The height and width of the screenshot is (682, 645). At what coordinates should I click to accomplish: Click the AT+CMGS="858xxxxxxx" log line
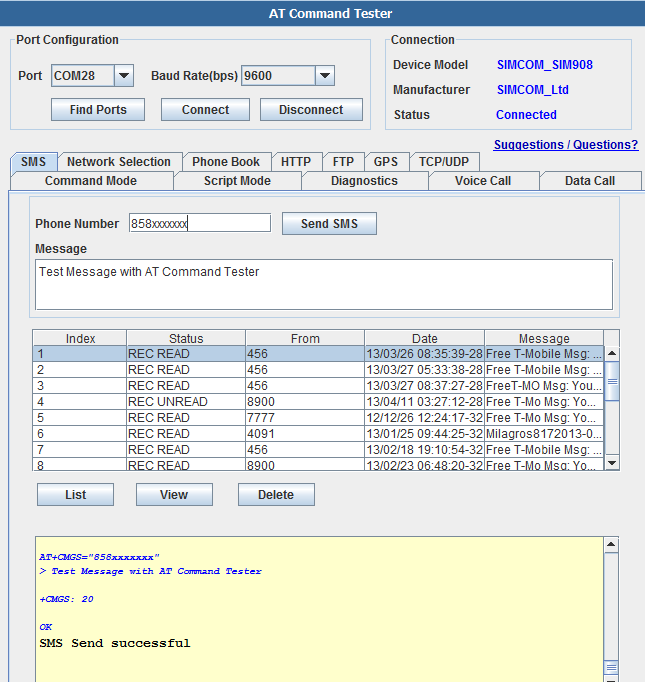pyautogui.click(x=99, y=557)
